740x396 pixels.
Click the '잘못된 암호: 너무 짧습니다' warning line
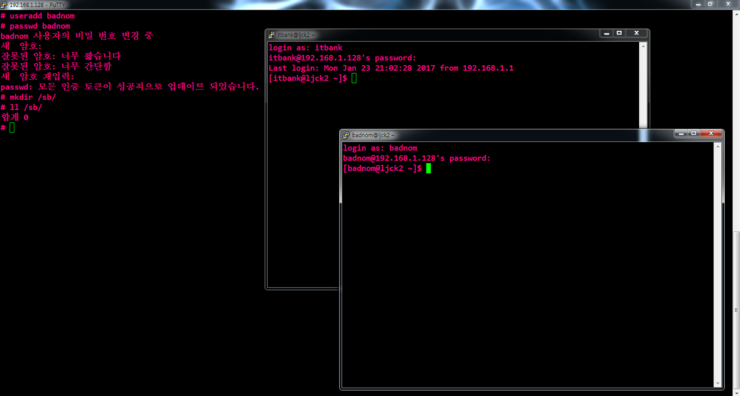coord(60,56)
